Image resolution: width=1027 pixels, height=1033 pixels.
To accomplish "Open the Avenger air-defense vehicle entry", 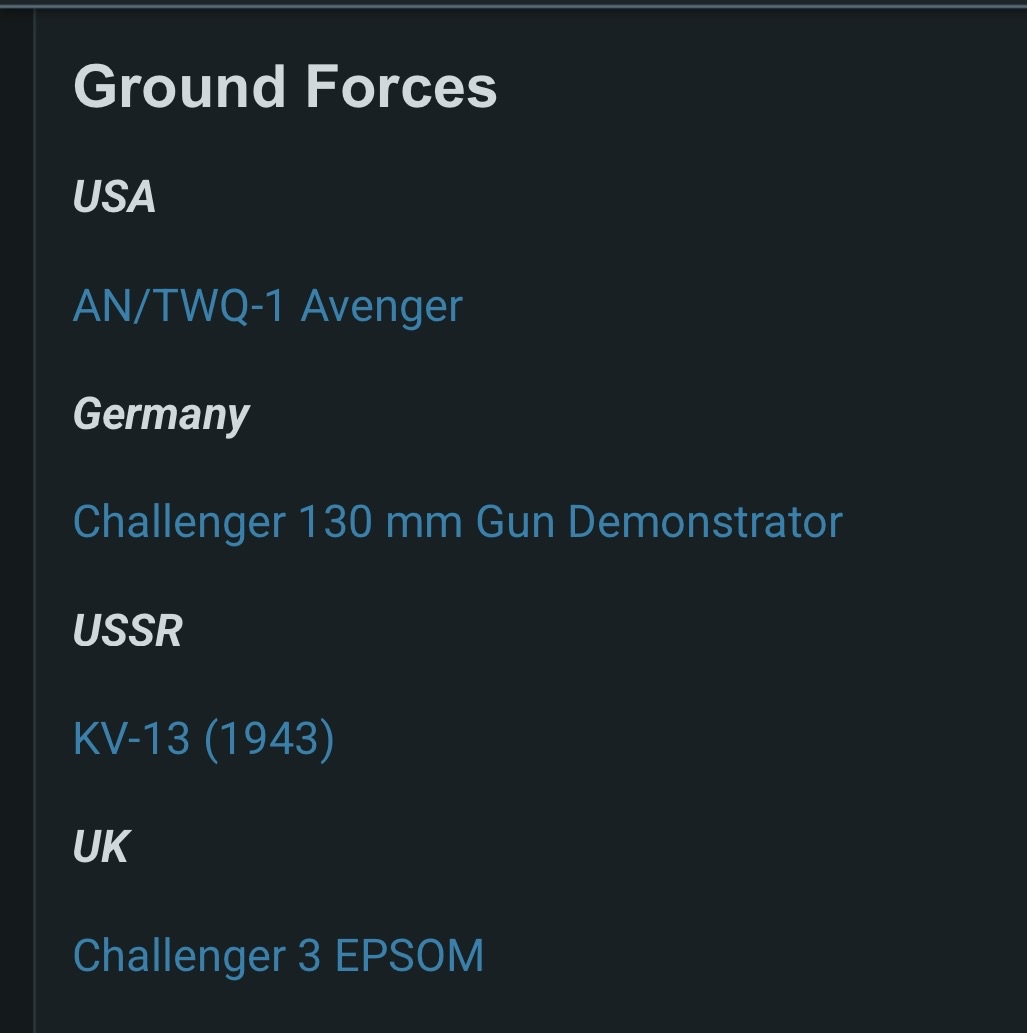I will (267, 306).
